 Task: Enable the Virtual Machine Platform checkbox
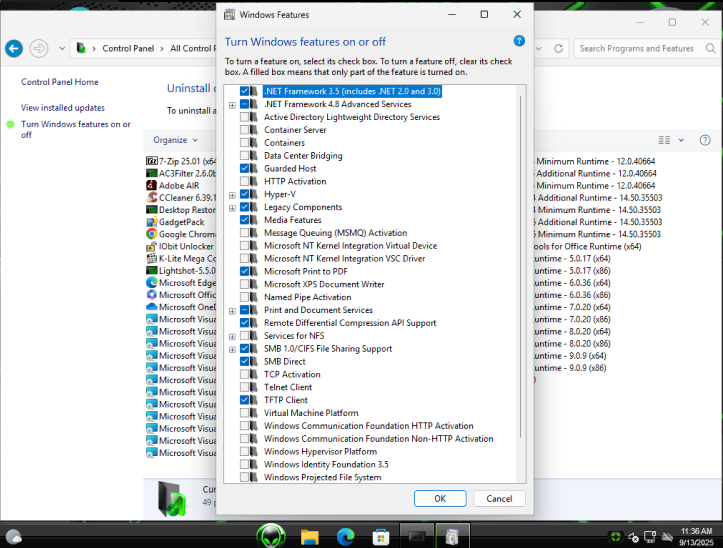[x=244, y=413]
